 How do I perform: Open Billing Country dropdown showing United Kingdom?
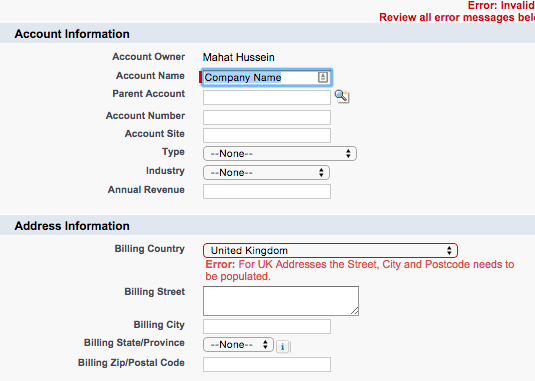[x=330, y=250]
